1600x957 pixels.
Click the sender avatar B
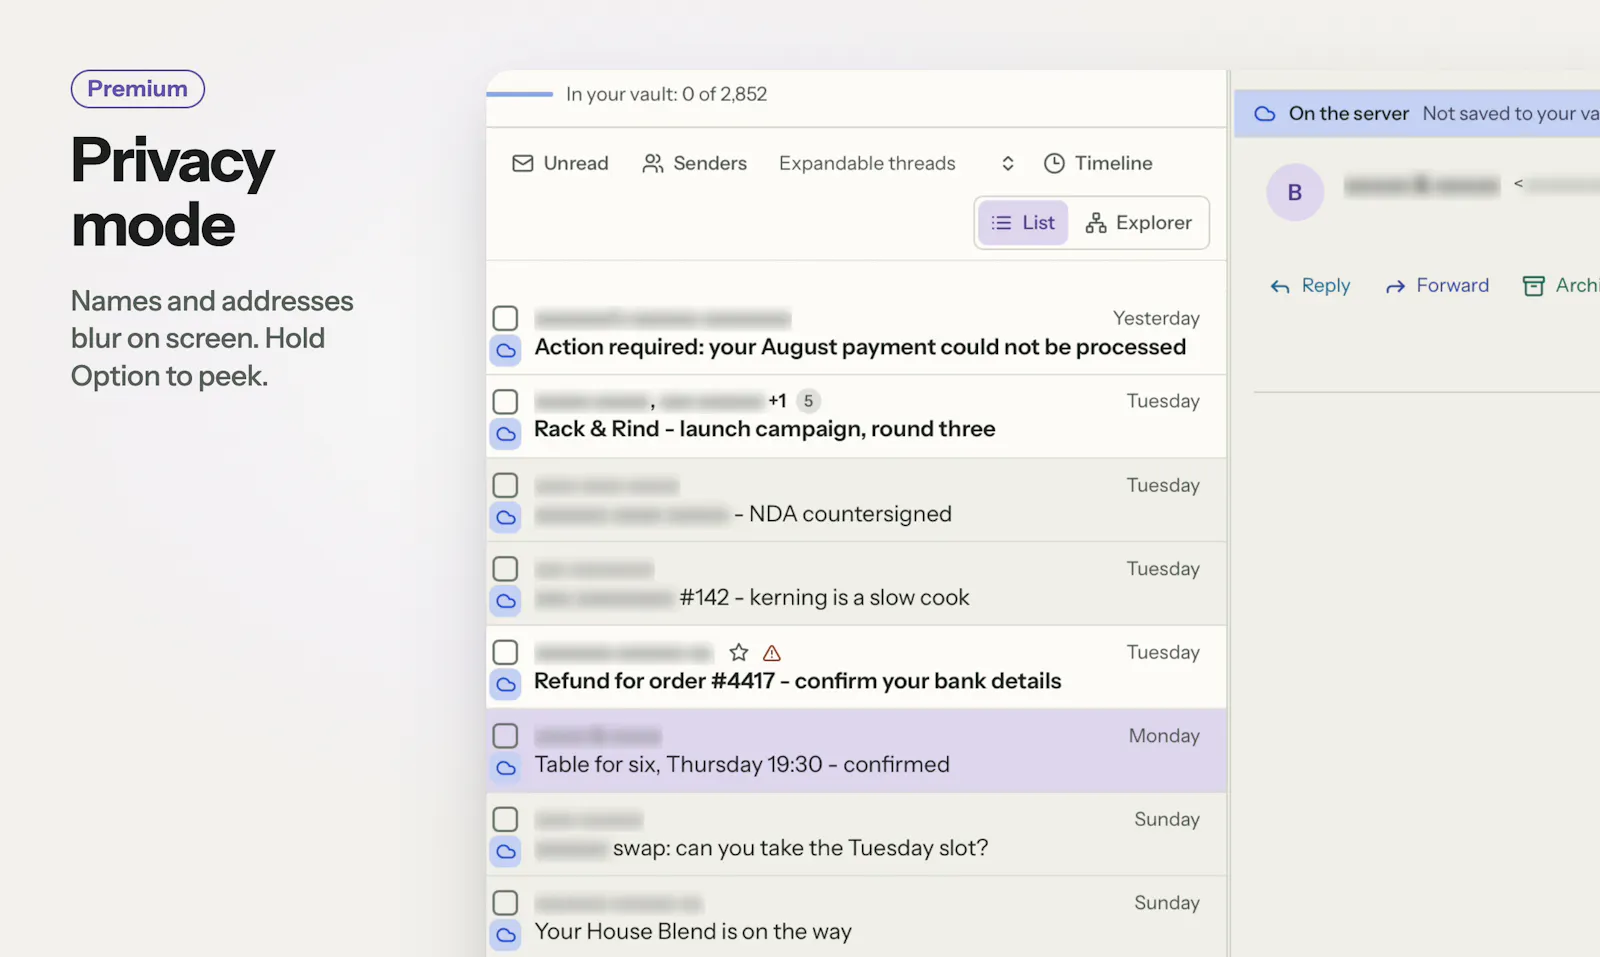pos(1295,192)
